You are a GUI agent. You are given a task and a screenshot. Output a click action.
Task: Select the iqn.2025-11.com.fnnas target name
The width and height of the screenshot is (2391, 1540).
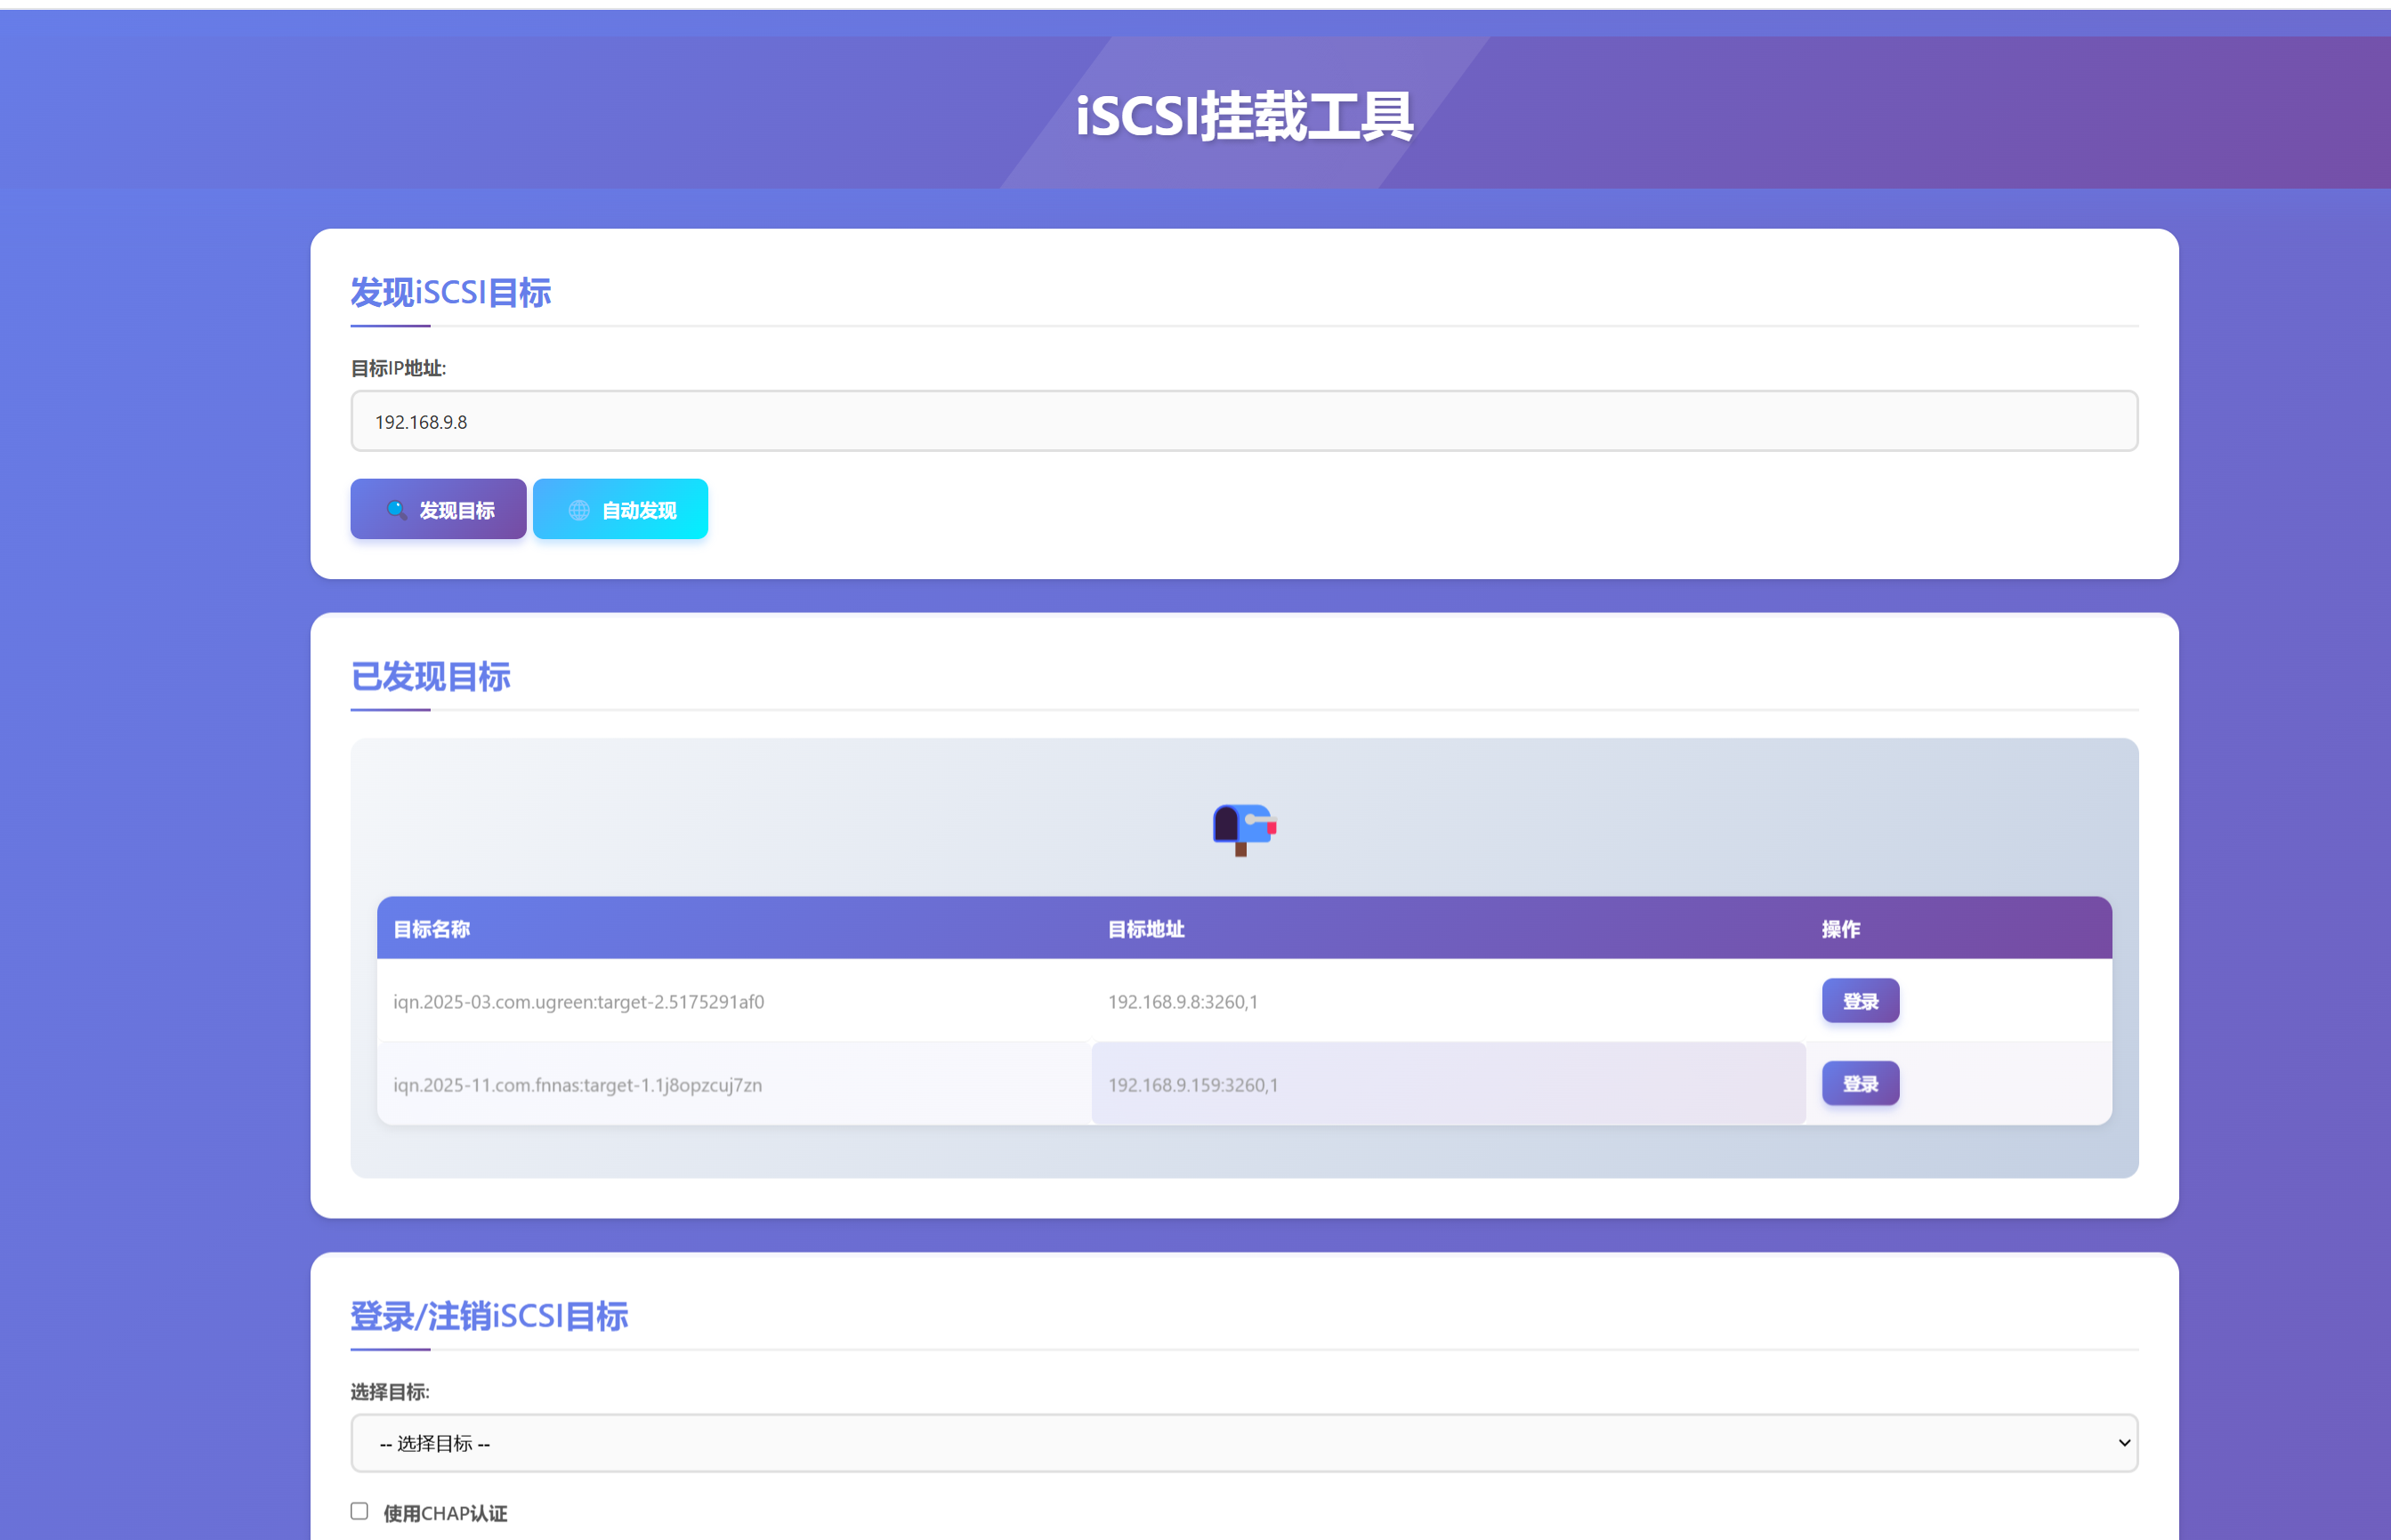coord(577,1085)
